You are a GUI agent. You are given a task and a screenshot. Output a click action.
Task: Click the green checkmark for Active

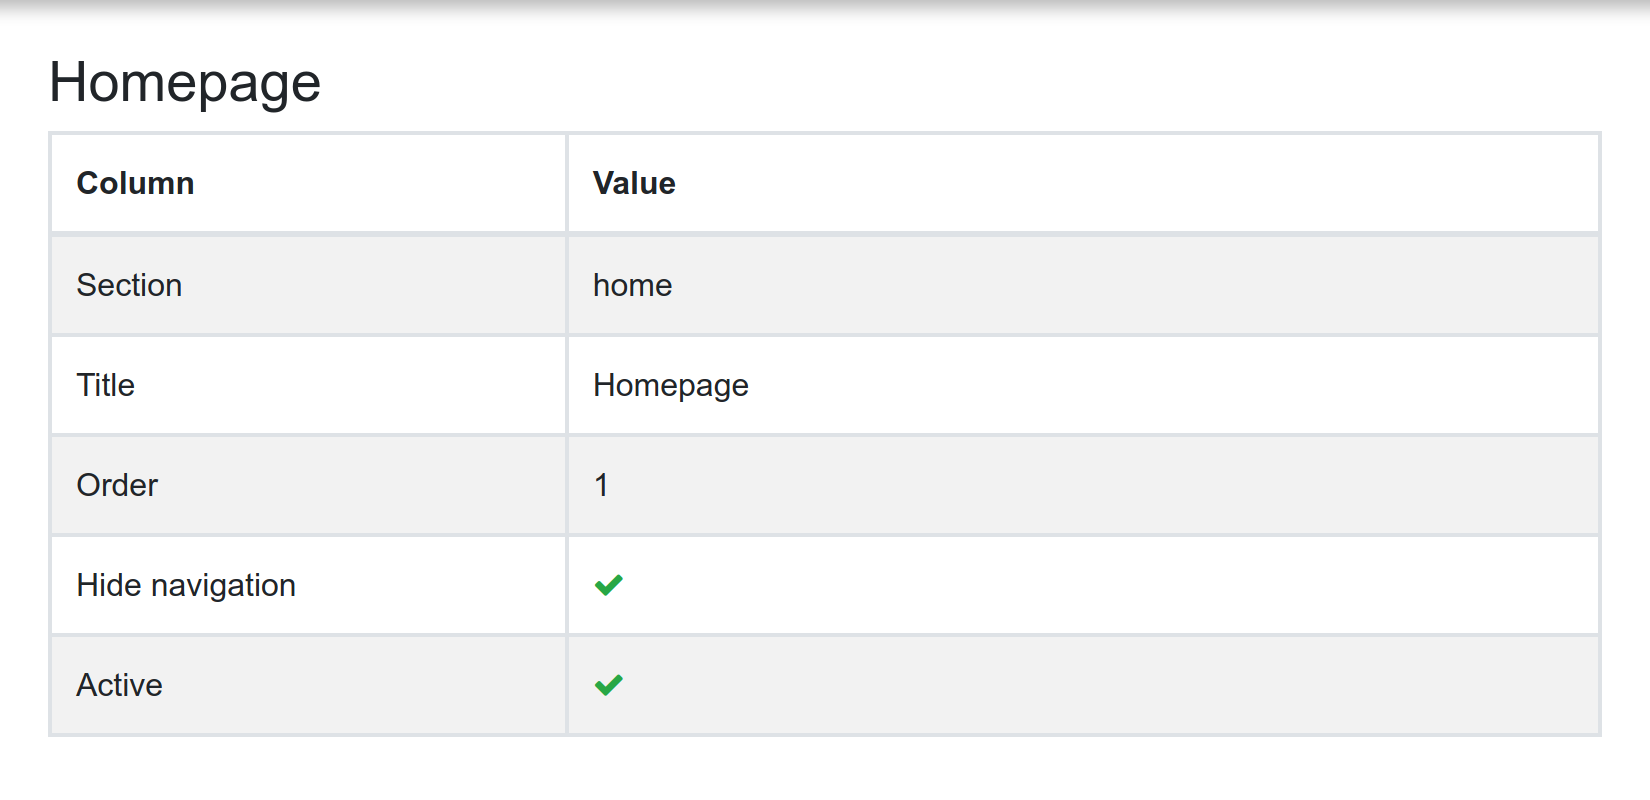click(x=608, y=685)
